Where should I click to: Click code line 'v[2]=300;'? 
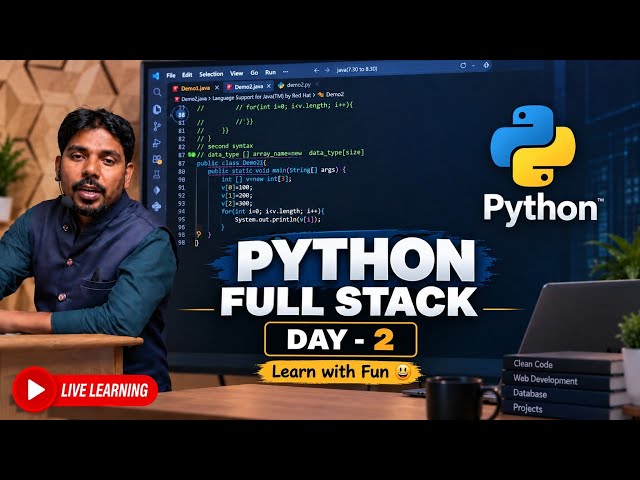pyautogui.click(x=237, y=203)
